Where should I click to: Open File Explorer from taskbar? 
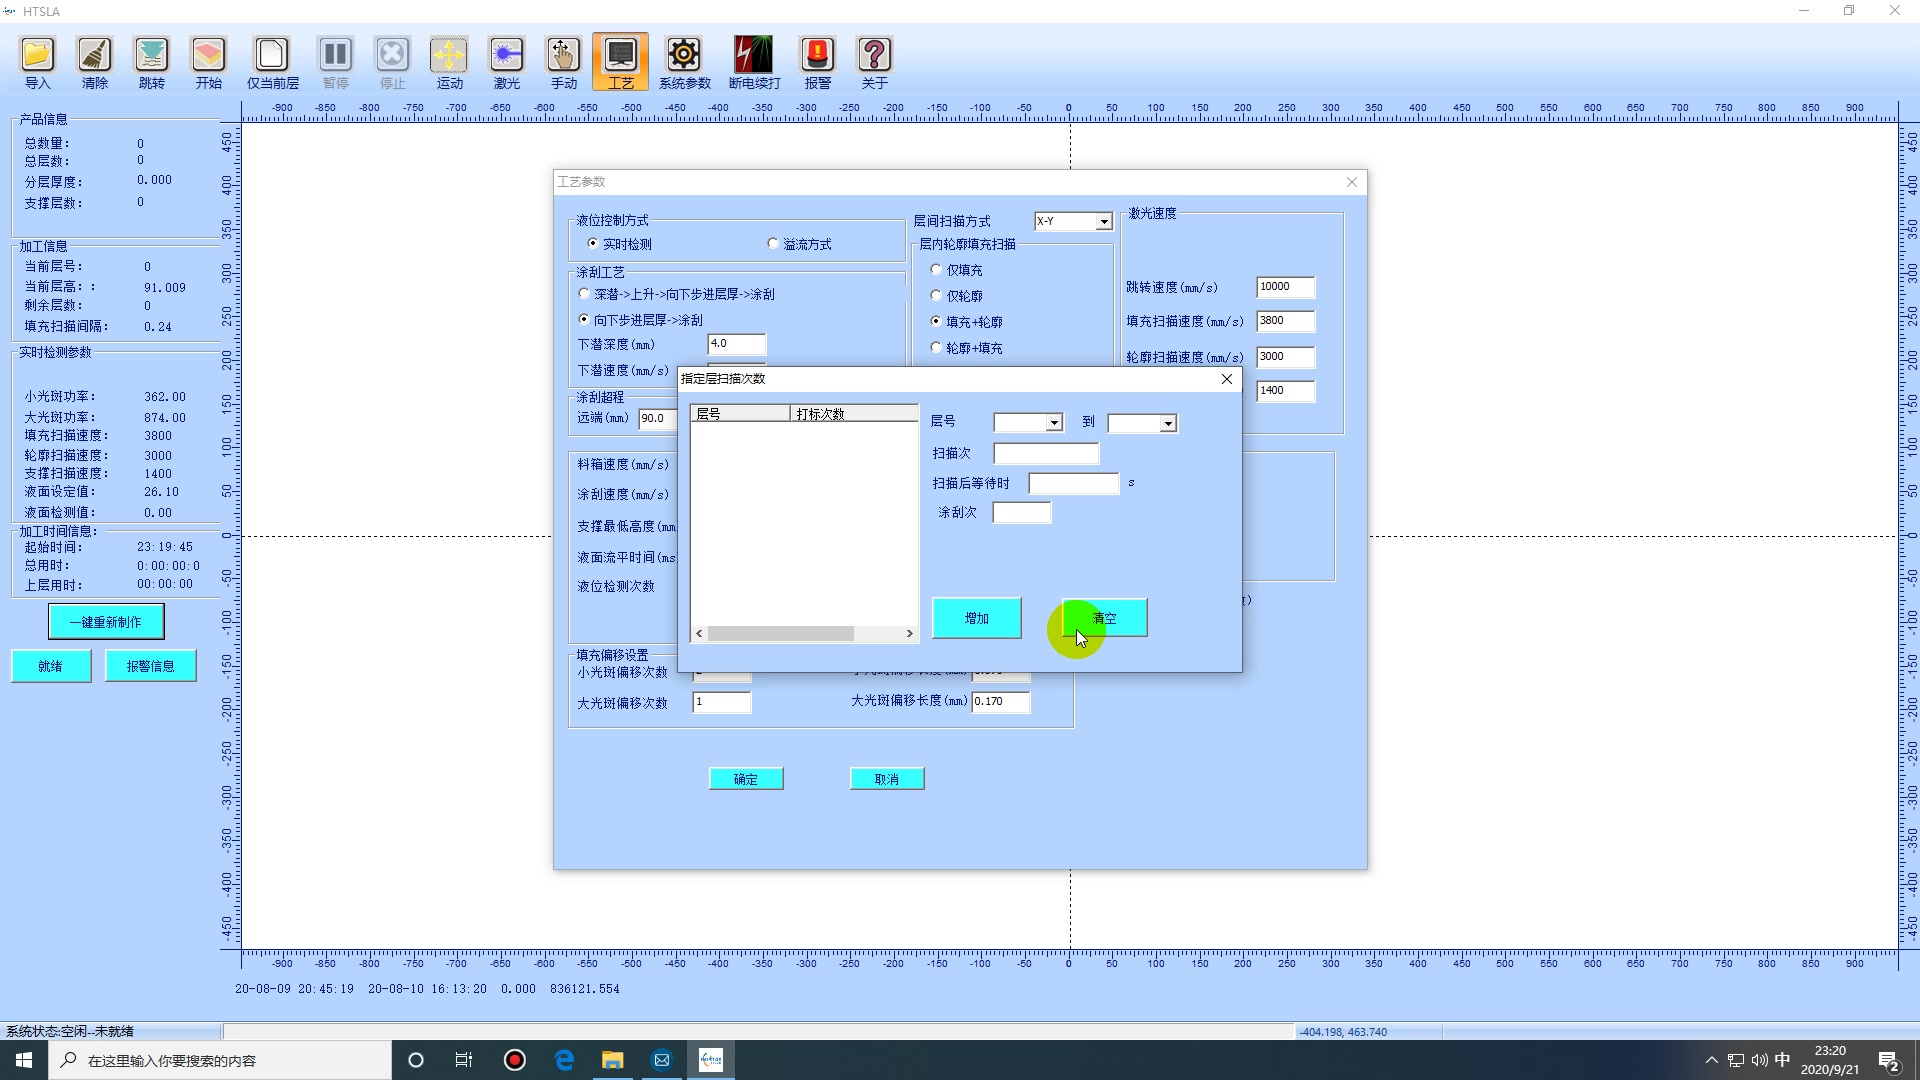coord(612,1060)
